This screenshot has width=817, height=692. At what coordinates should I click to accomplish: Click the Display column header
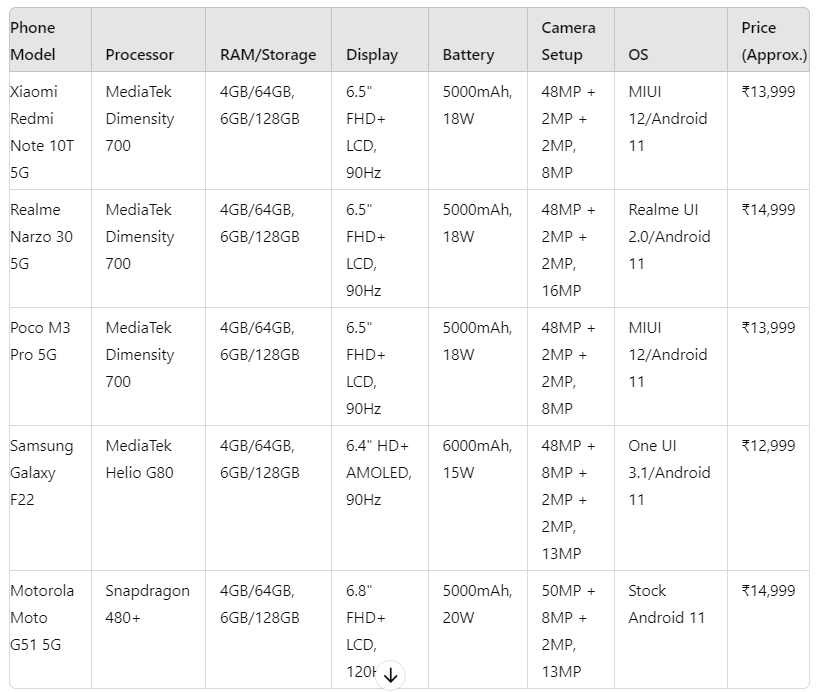(x=380, y=40)
